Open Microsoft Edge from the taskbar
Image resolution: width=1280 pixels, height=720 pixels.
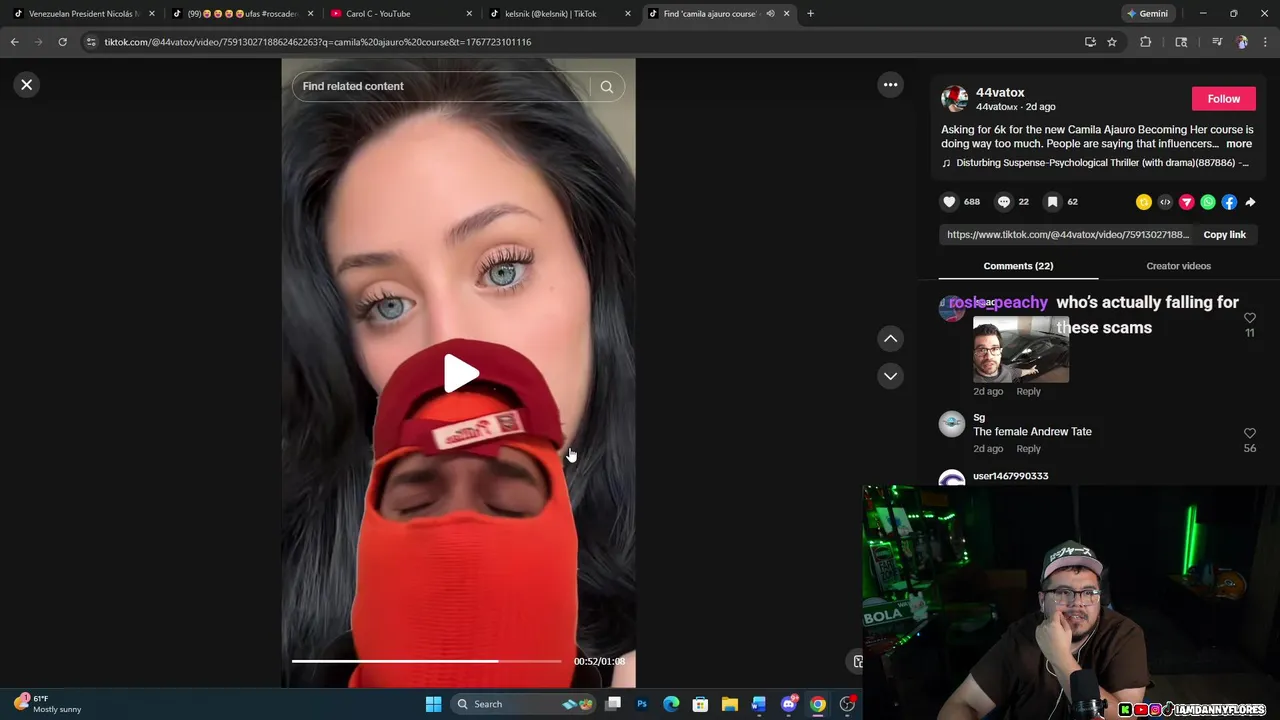click(671, 704)
